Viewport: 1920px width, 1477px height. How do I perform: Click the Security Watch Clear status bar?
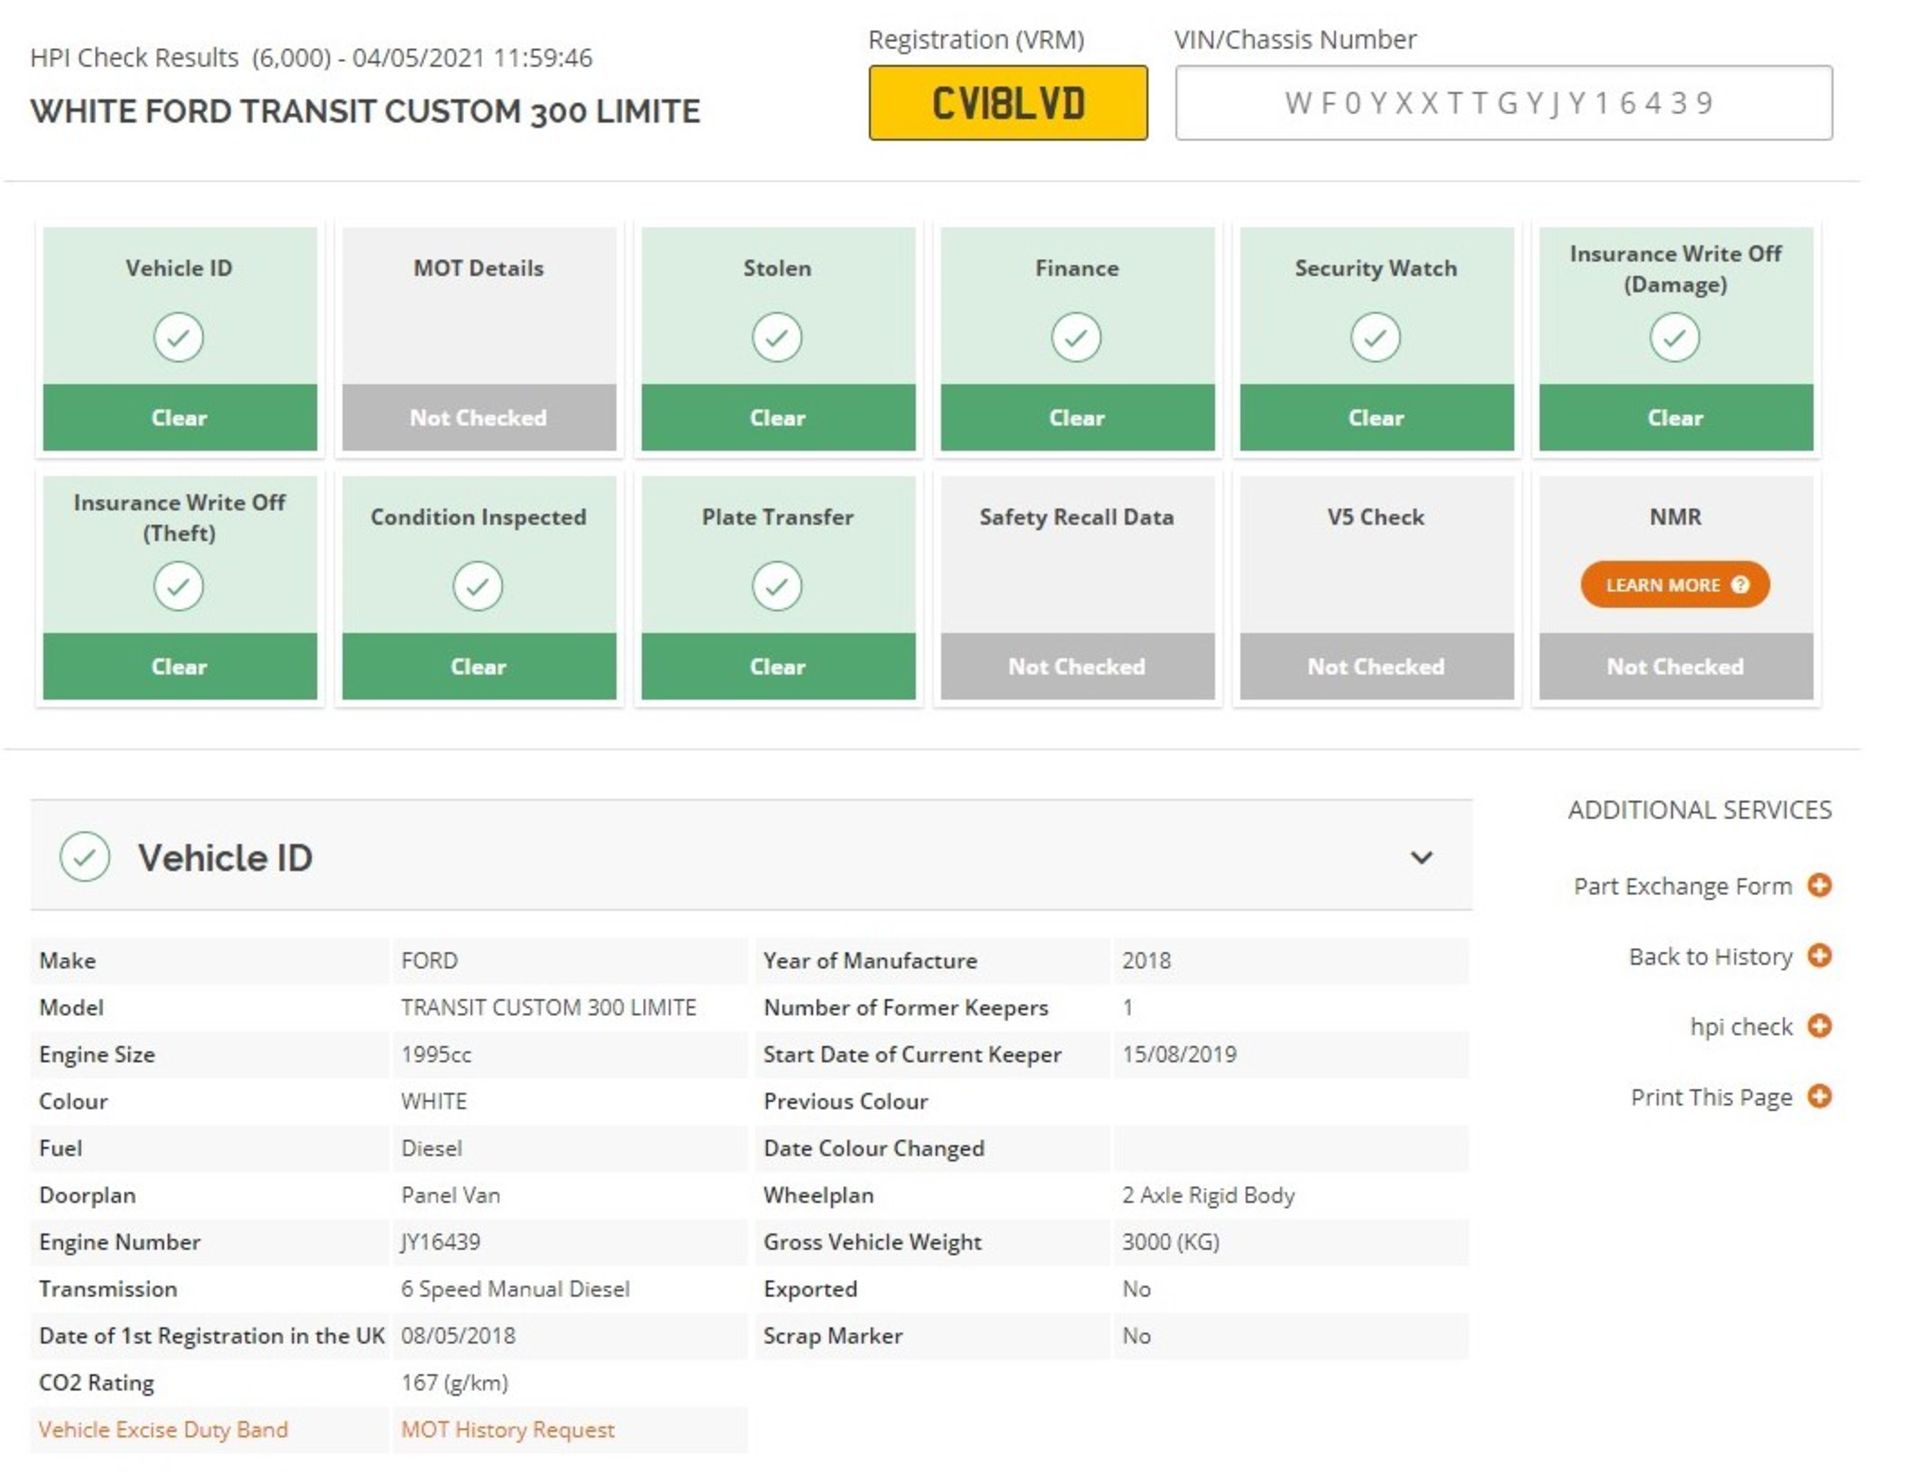(1376, 418)
